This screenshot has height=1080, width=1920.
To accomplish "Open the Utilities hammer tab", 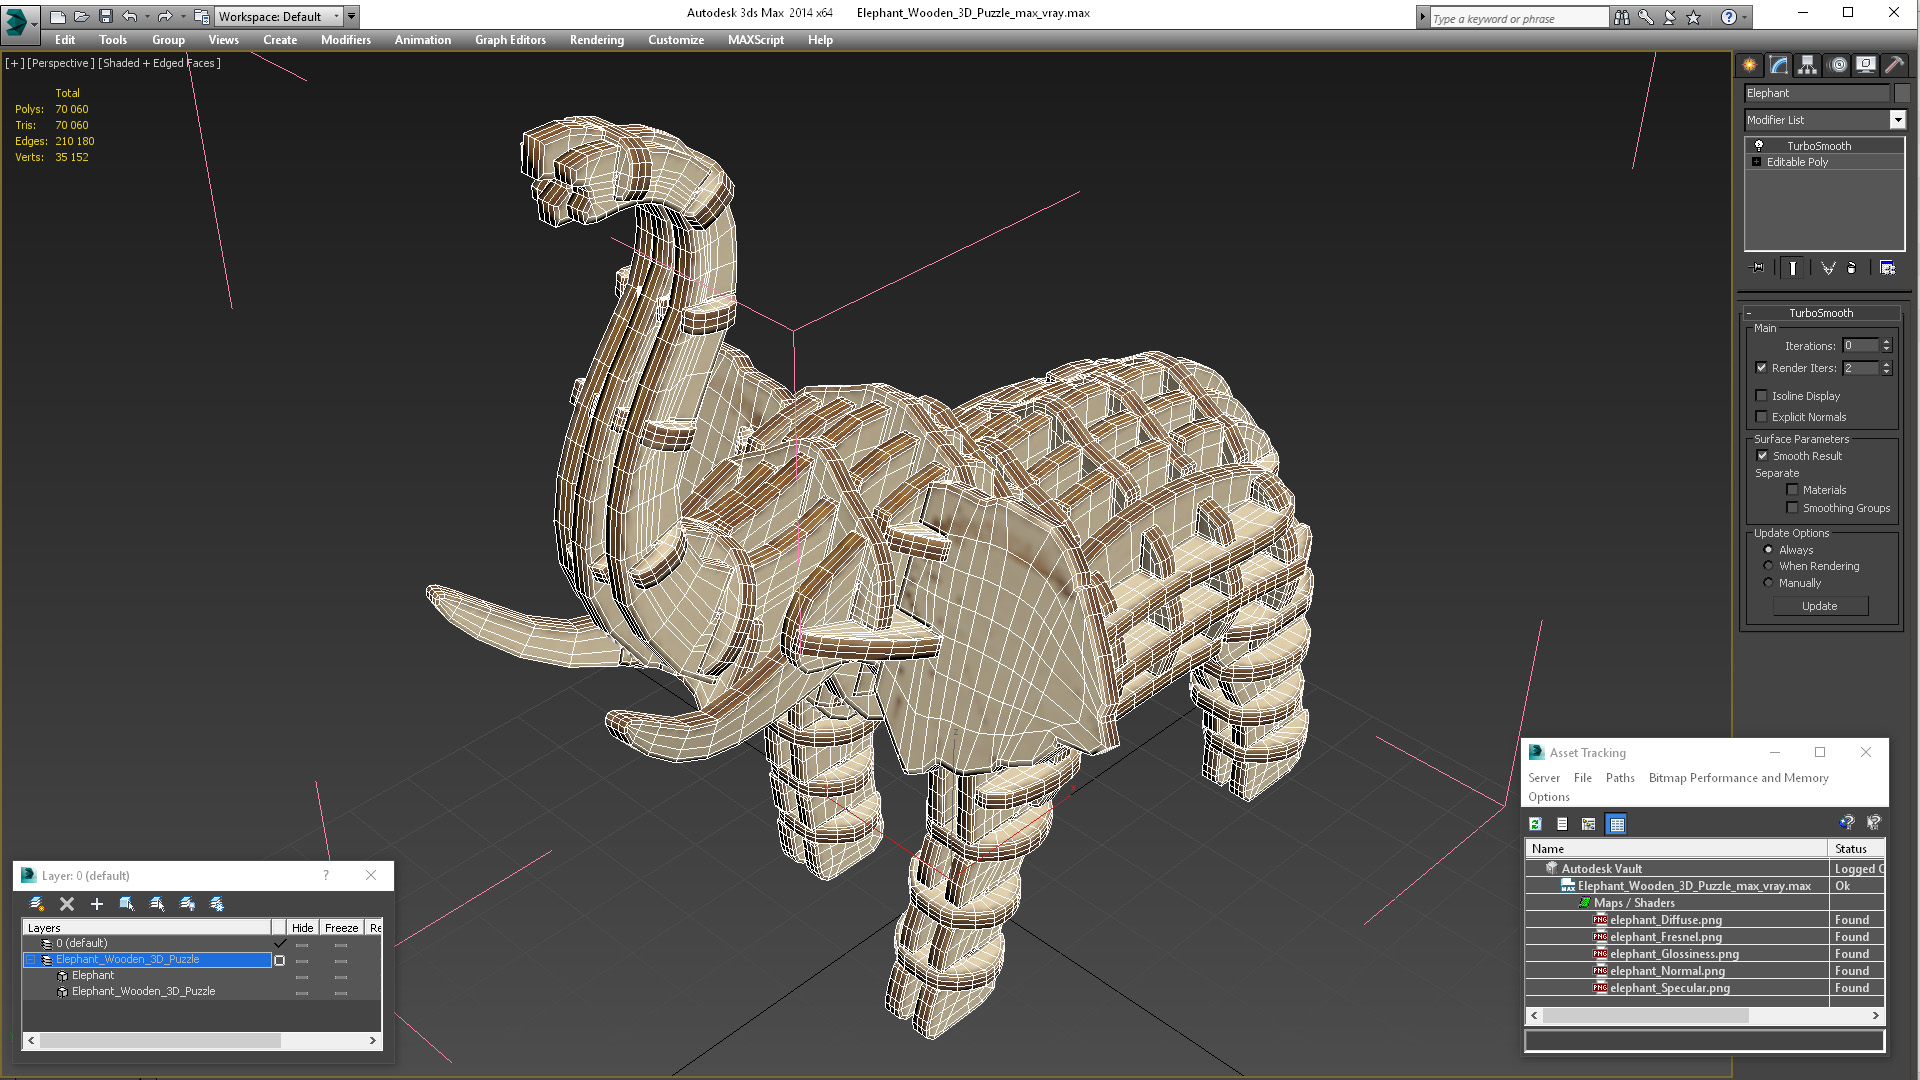I will click(x=1894, y=65).
